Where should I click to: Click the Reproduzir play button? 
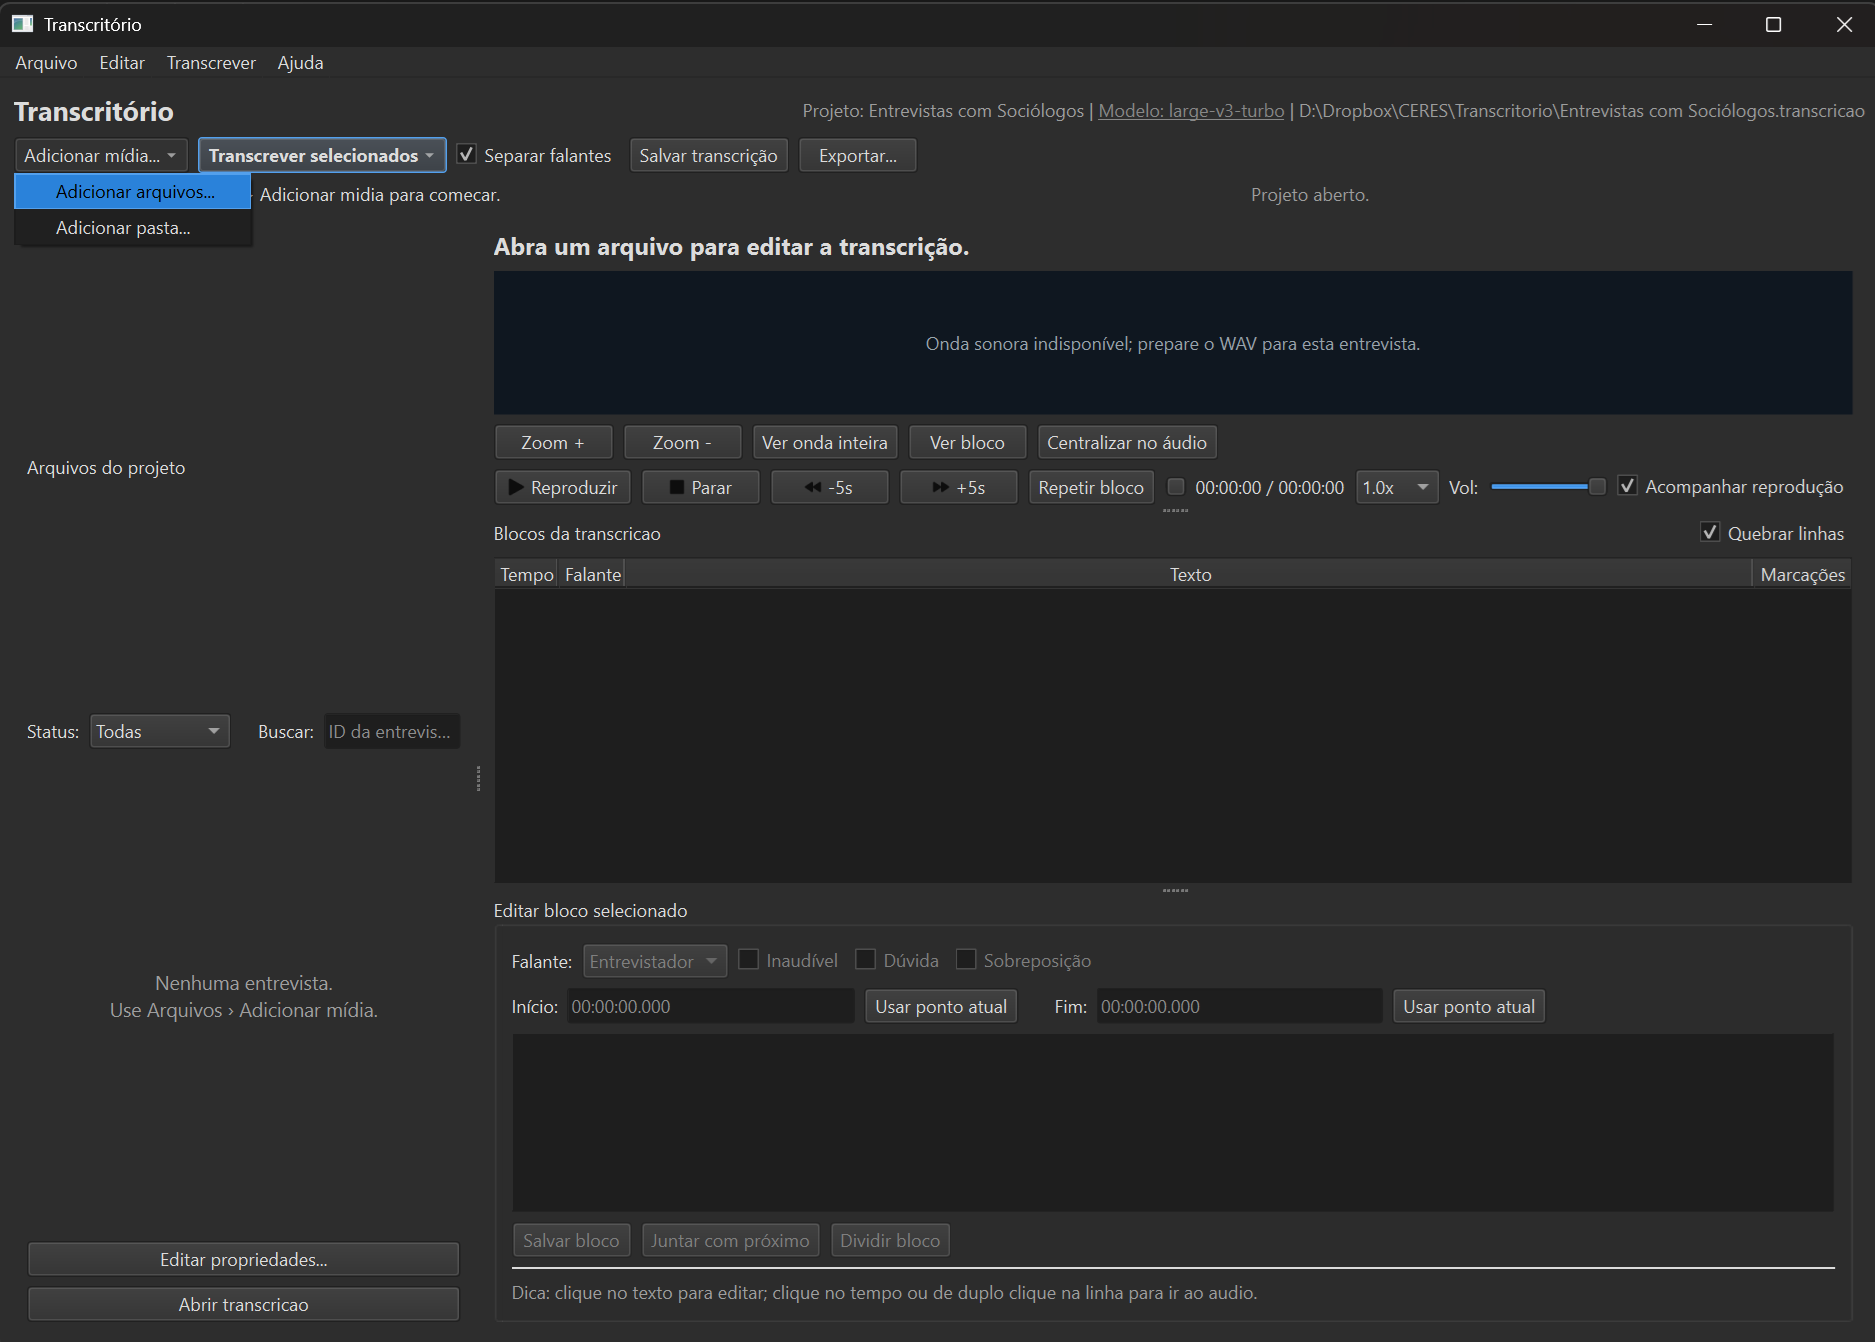[563, 487]
